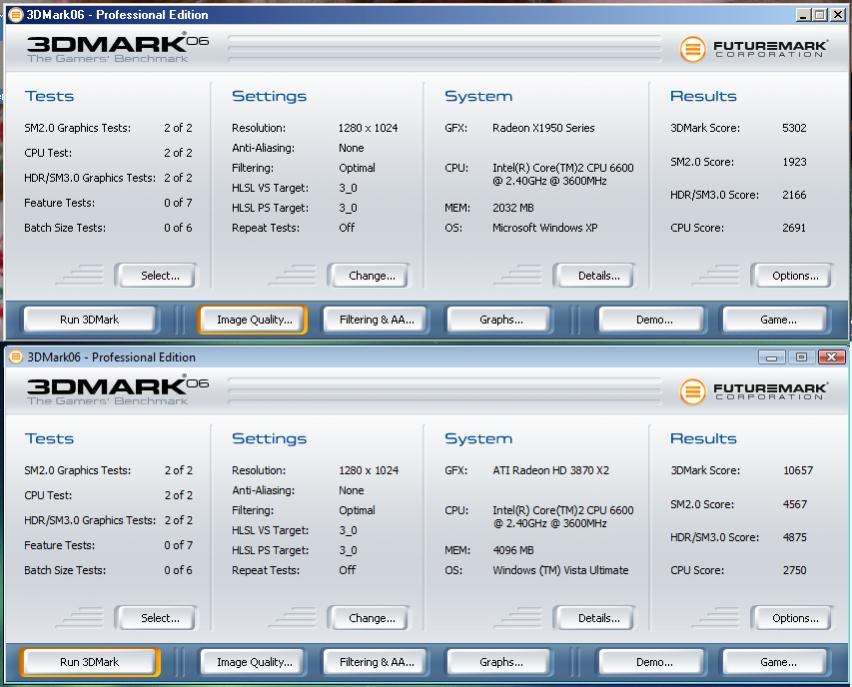Image resolution: width=852 pixels, height=687 pixels.
Task: Click the OS text 'Microsoft Windows XP'
Action: [x=544, y=228]
